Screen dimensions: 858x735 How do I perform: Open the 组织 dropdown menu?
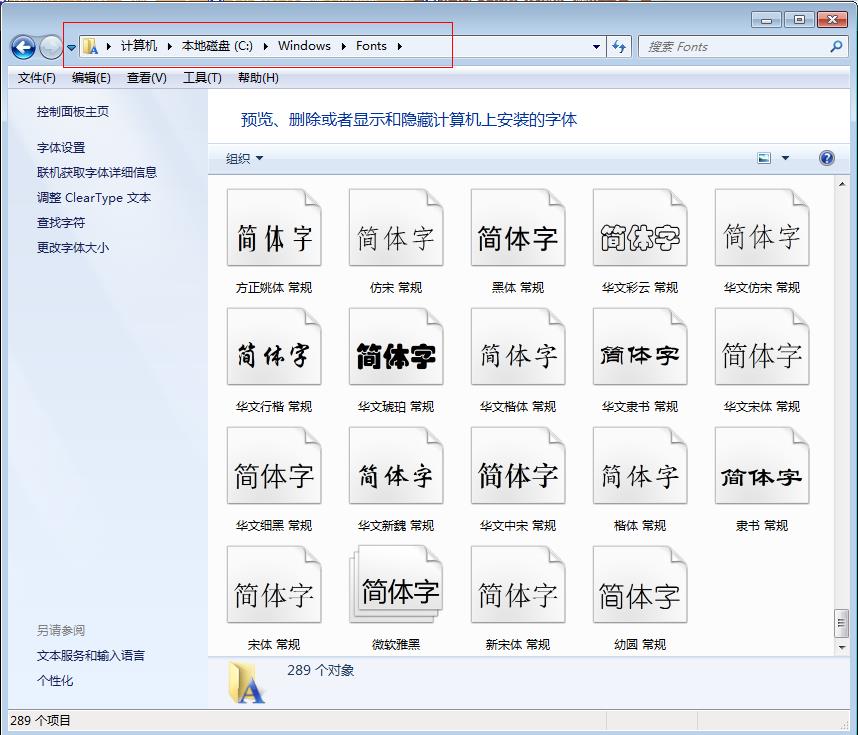coord(244,159)
